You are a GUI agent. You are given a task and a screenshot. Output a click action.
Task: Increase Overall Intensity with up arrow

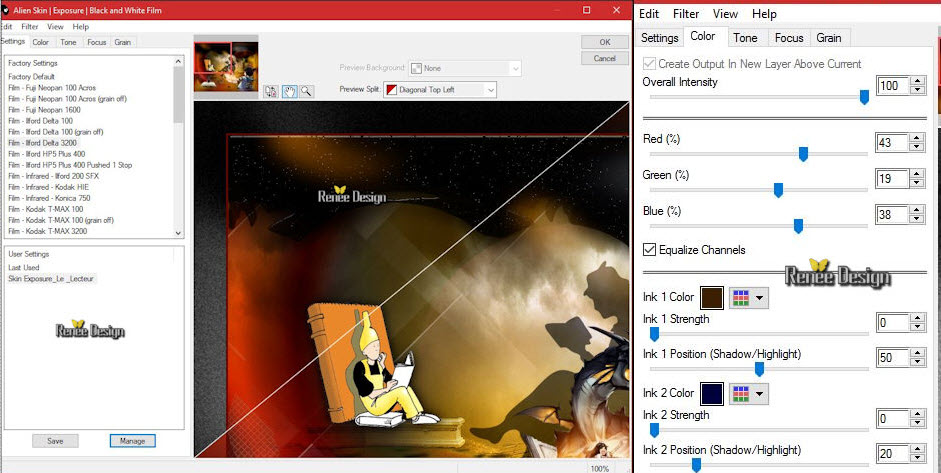tap(917, 81)
